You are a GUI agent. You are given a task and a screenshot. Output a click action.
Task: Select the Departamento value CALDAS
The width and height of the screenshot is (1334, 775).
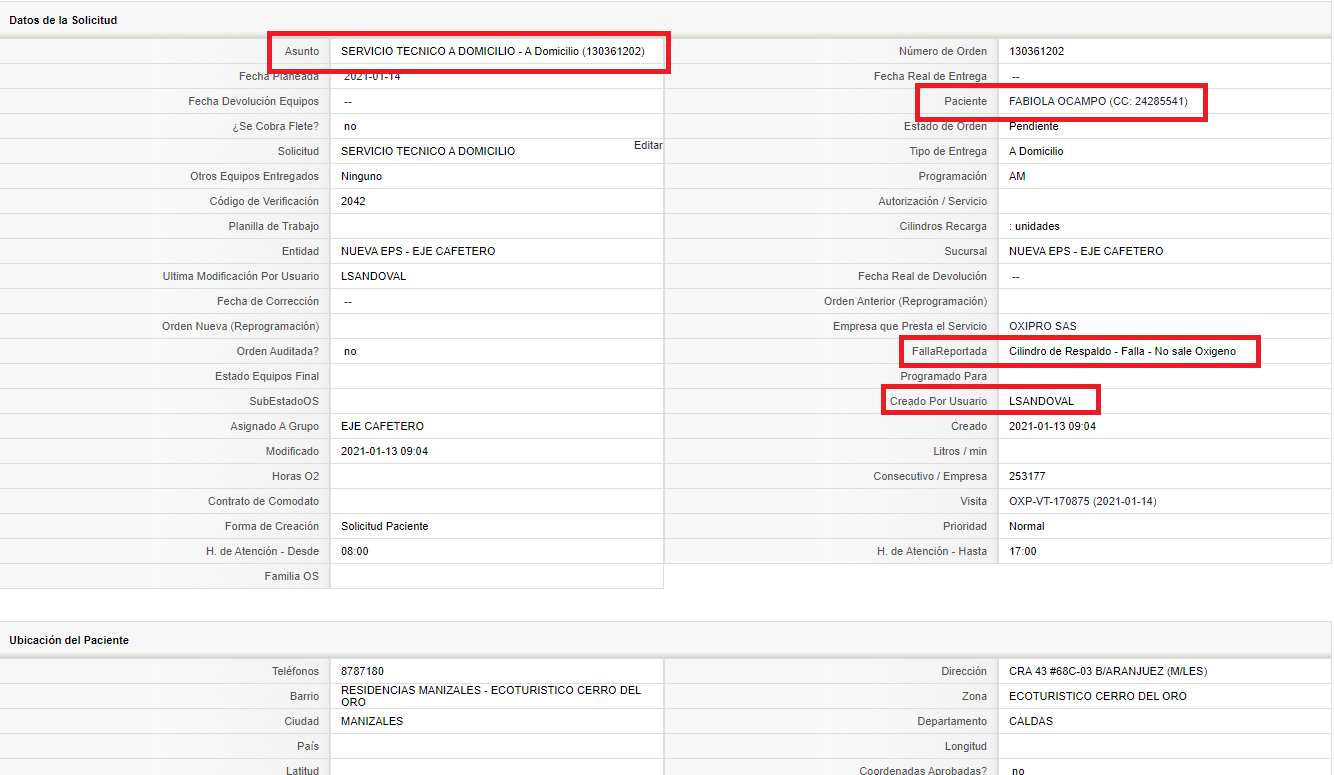tap(1031, 721)
